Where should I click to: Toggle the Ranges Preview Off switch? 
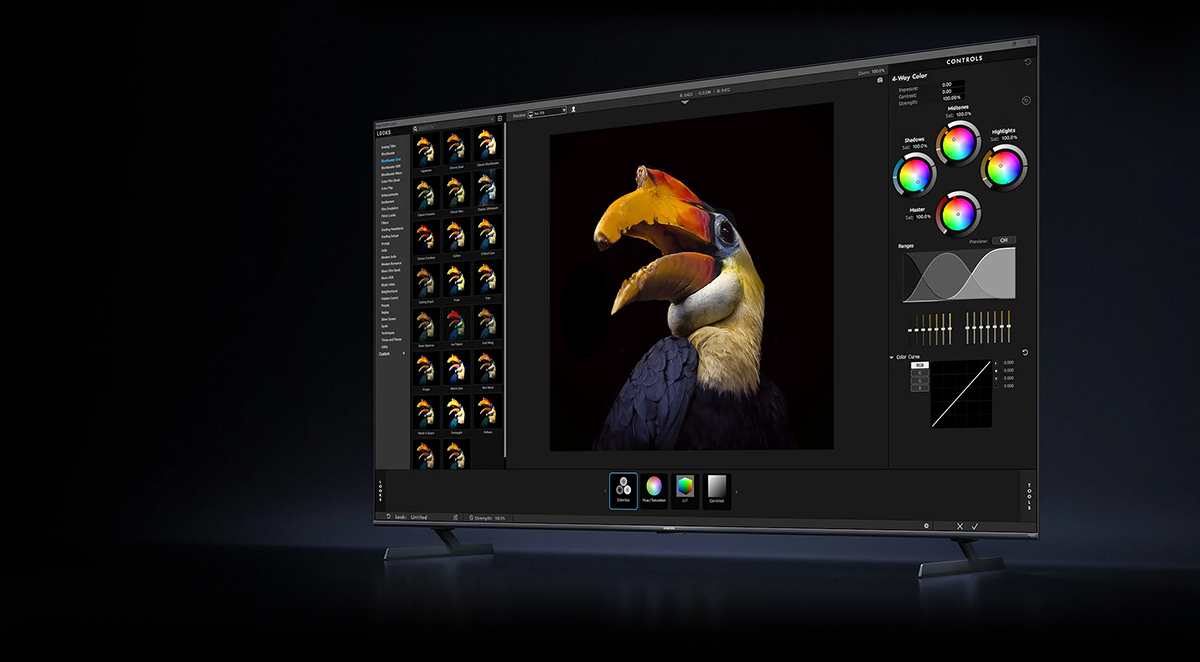[1003, 240]
